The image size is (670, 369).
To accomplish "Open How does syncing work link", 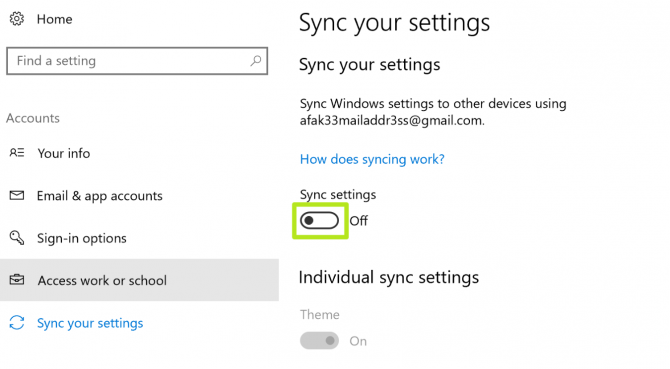I will pos(372,159).
